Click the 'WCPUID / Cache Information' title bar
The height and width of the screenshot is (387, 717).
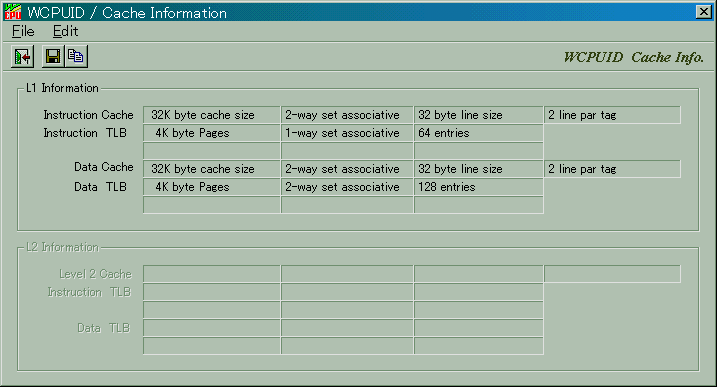(x=358, y=12)
